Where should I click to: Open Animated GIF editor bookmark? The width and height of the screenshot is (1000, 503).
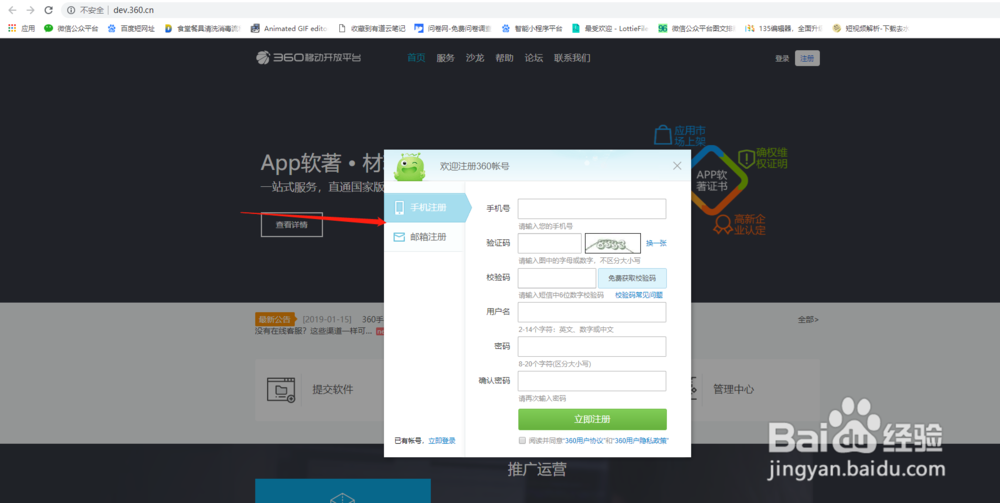click(290, 28)
